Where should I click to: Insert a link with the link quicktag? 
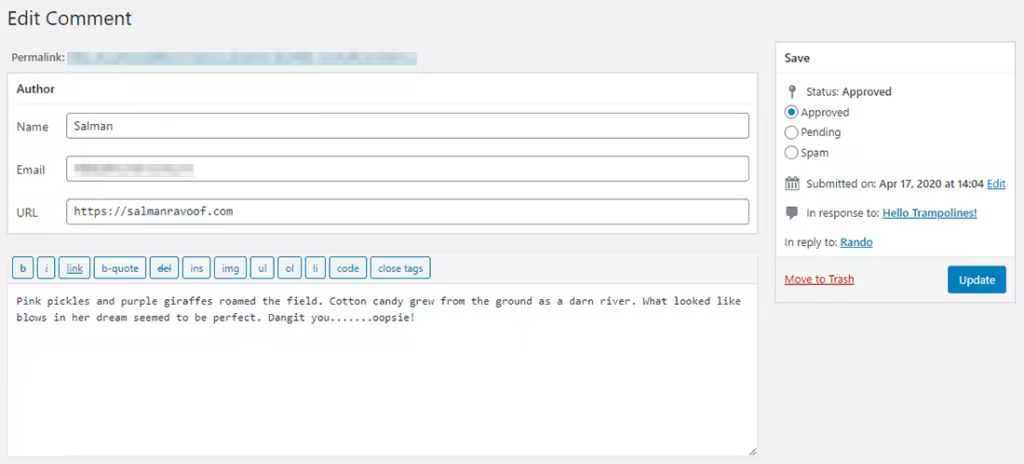[74, 268]
